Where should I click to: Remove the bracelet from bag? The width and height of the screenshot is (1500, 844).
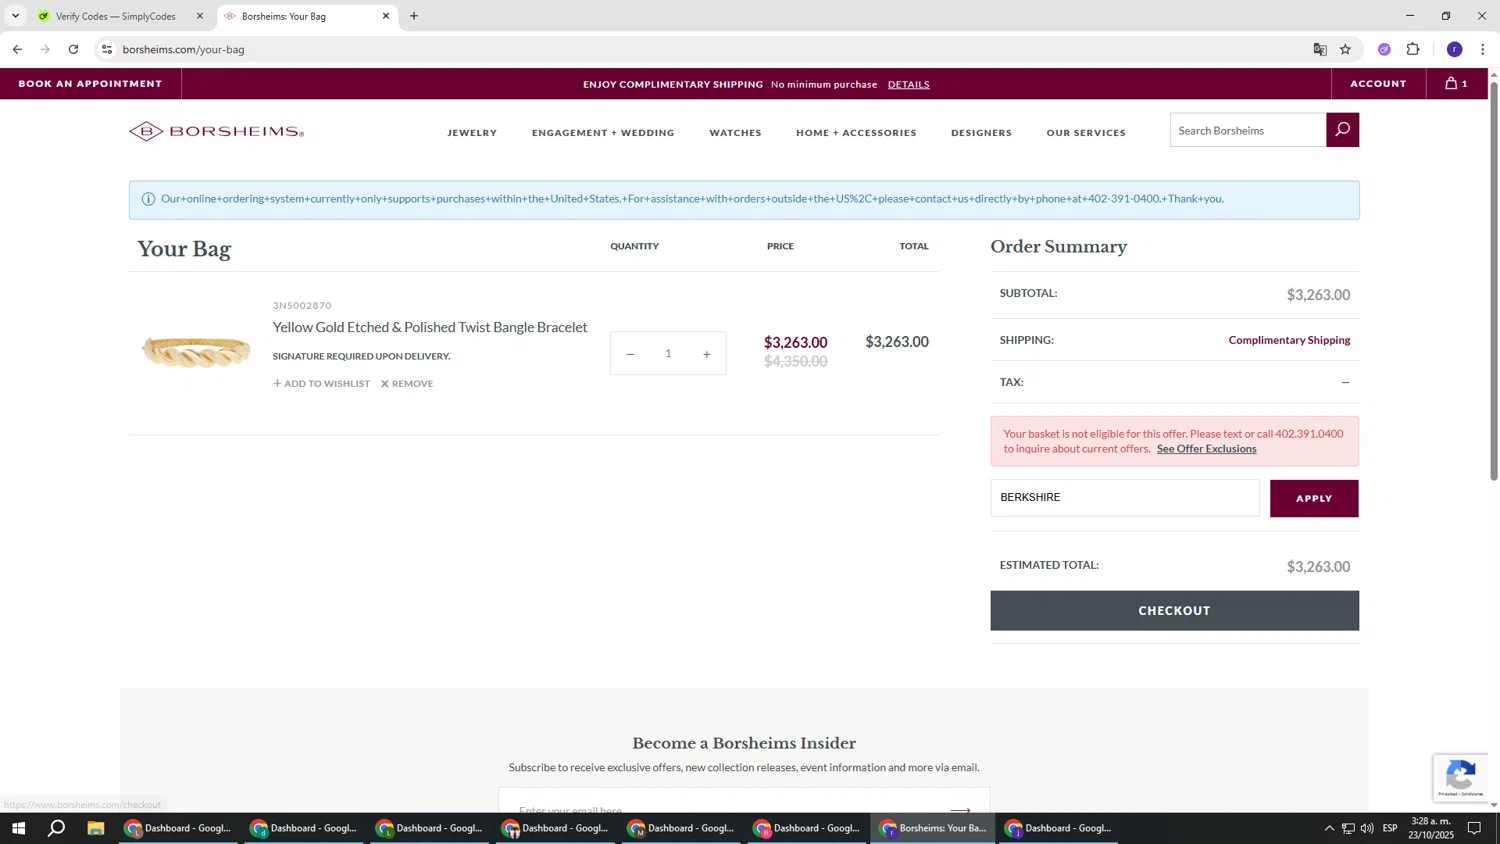(407, 384)
